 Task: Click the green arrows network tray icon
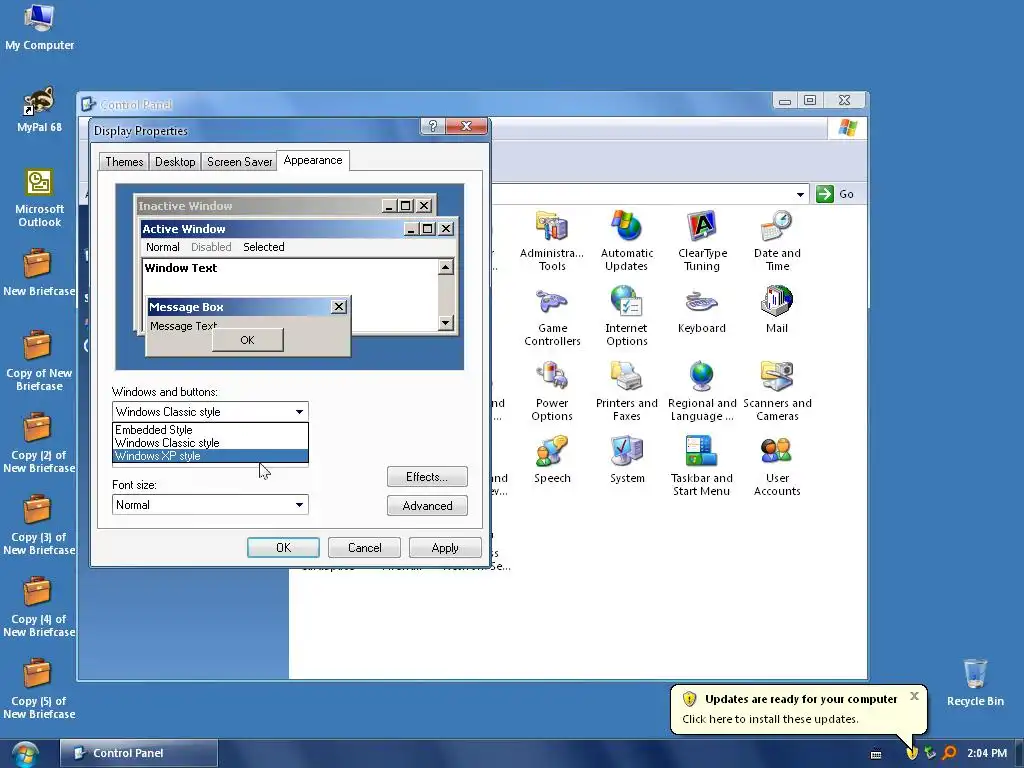point(930,753)
